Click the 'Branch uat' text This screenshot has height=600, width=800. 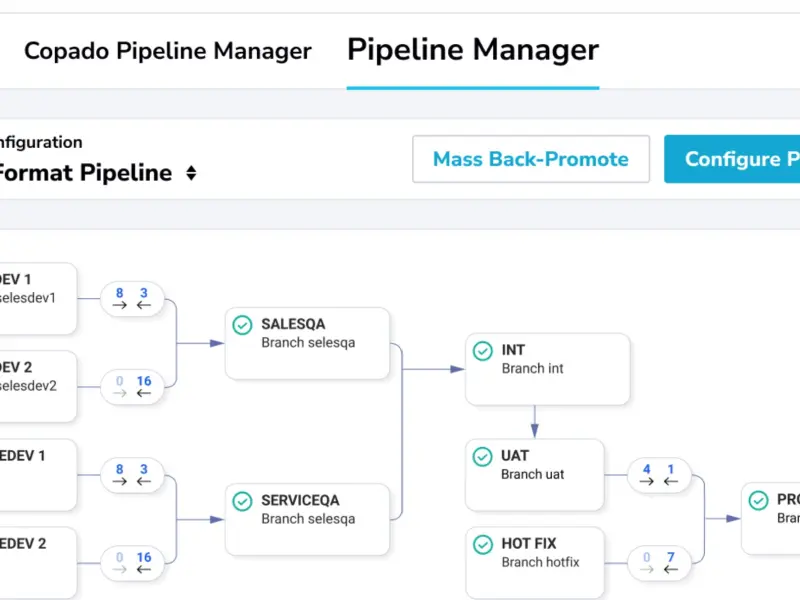533,474
